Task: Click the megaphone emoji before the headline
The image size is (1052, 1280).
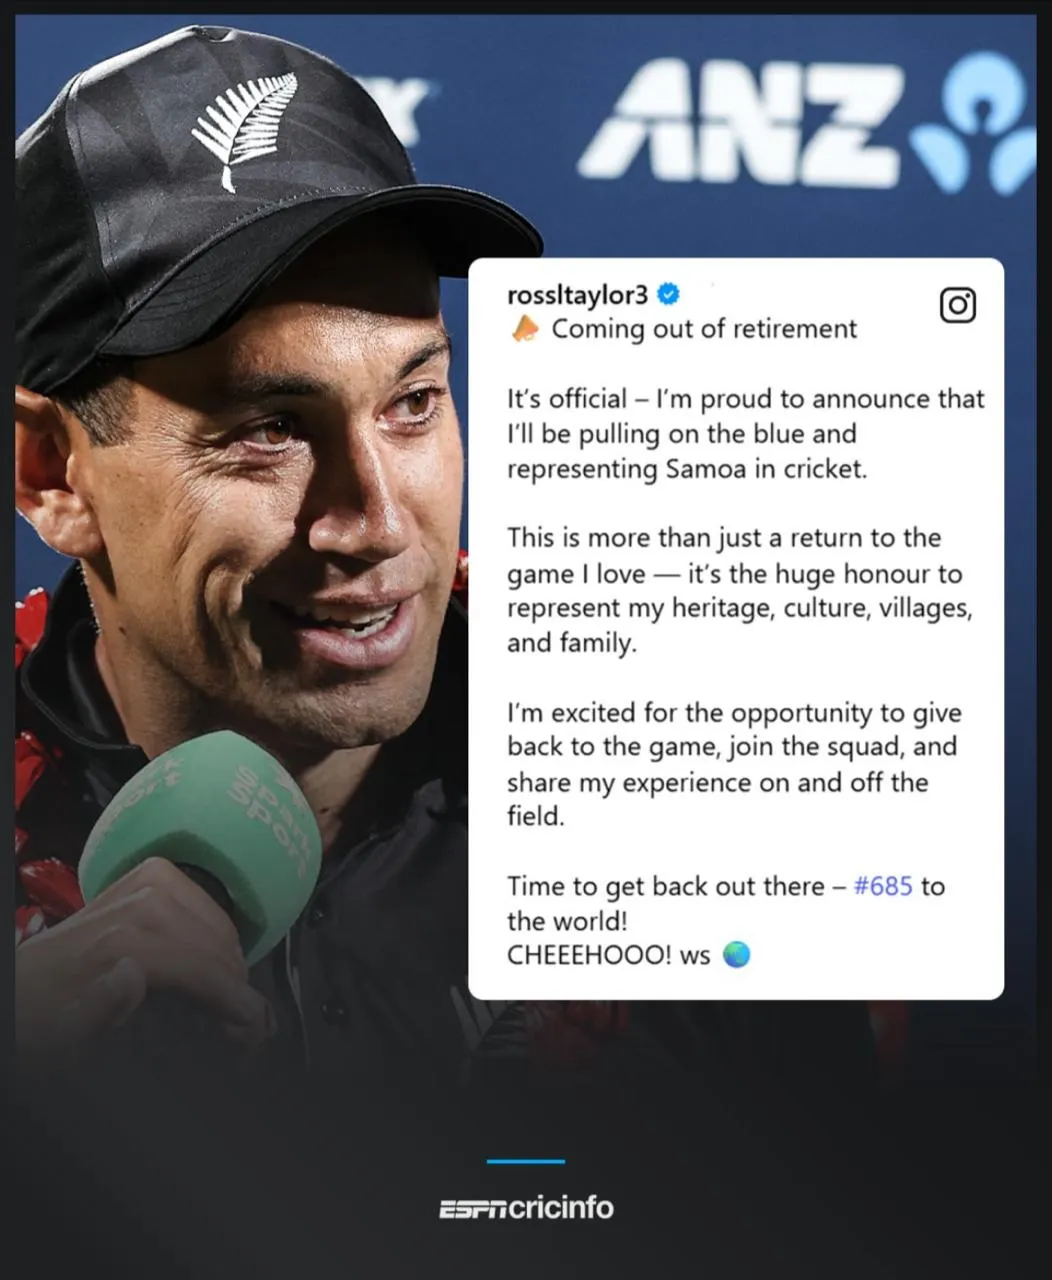Action: 524,328
